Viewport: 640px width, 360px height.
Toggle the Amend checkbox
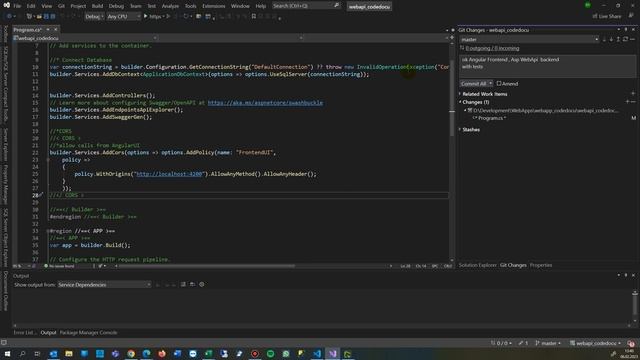click(498, 84)
